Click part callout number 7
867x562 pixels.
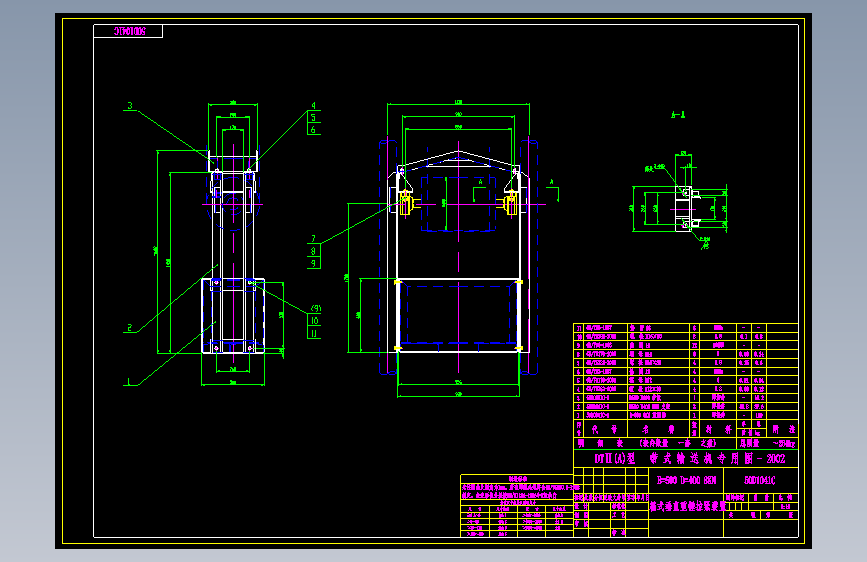(x=314, y=238)
